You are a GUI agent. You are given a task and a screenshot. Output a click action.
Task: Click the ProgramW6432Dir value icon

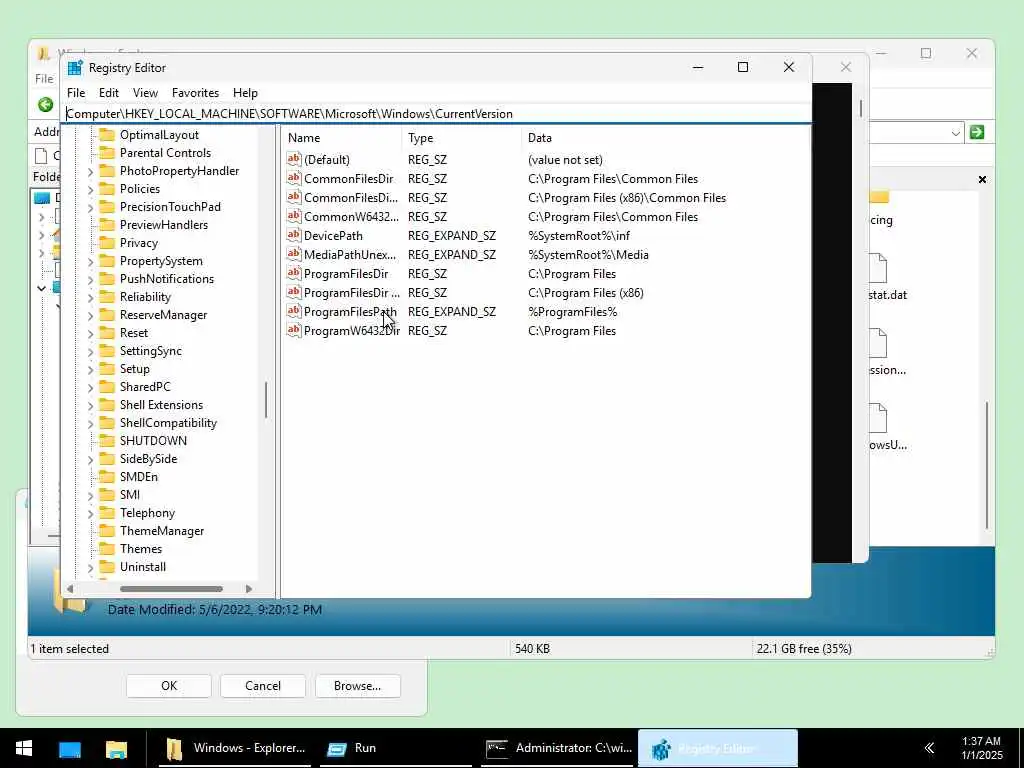[x=294, y=330]
